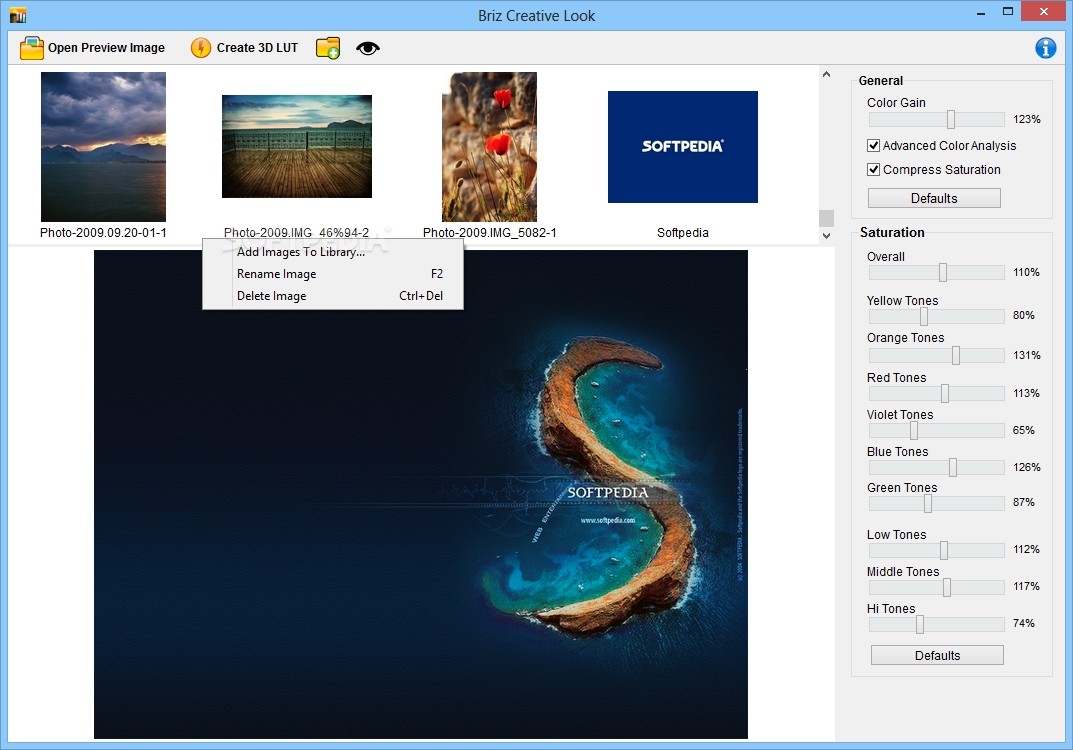1073x750 pixels.
Task: Click the 74% Hi Tones value
Action: click(1024, 623)
